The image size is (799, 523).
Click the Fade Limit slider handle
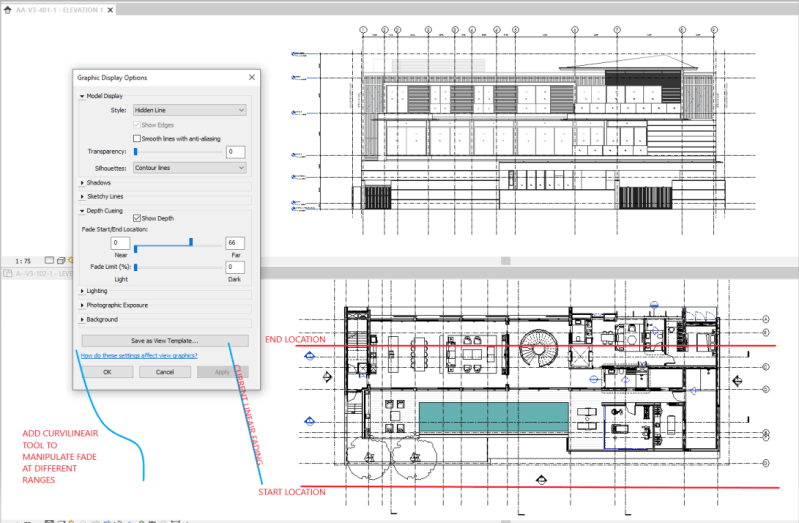point(136,267)
